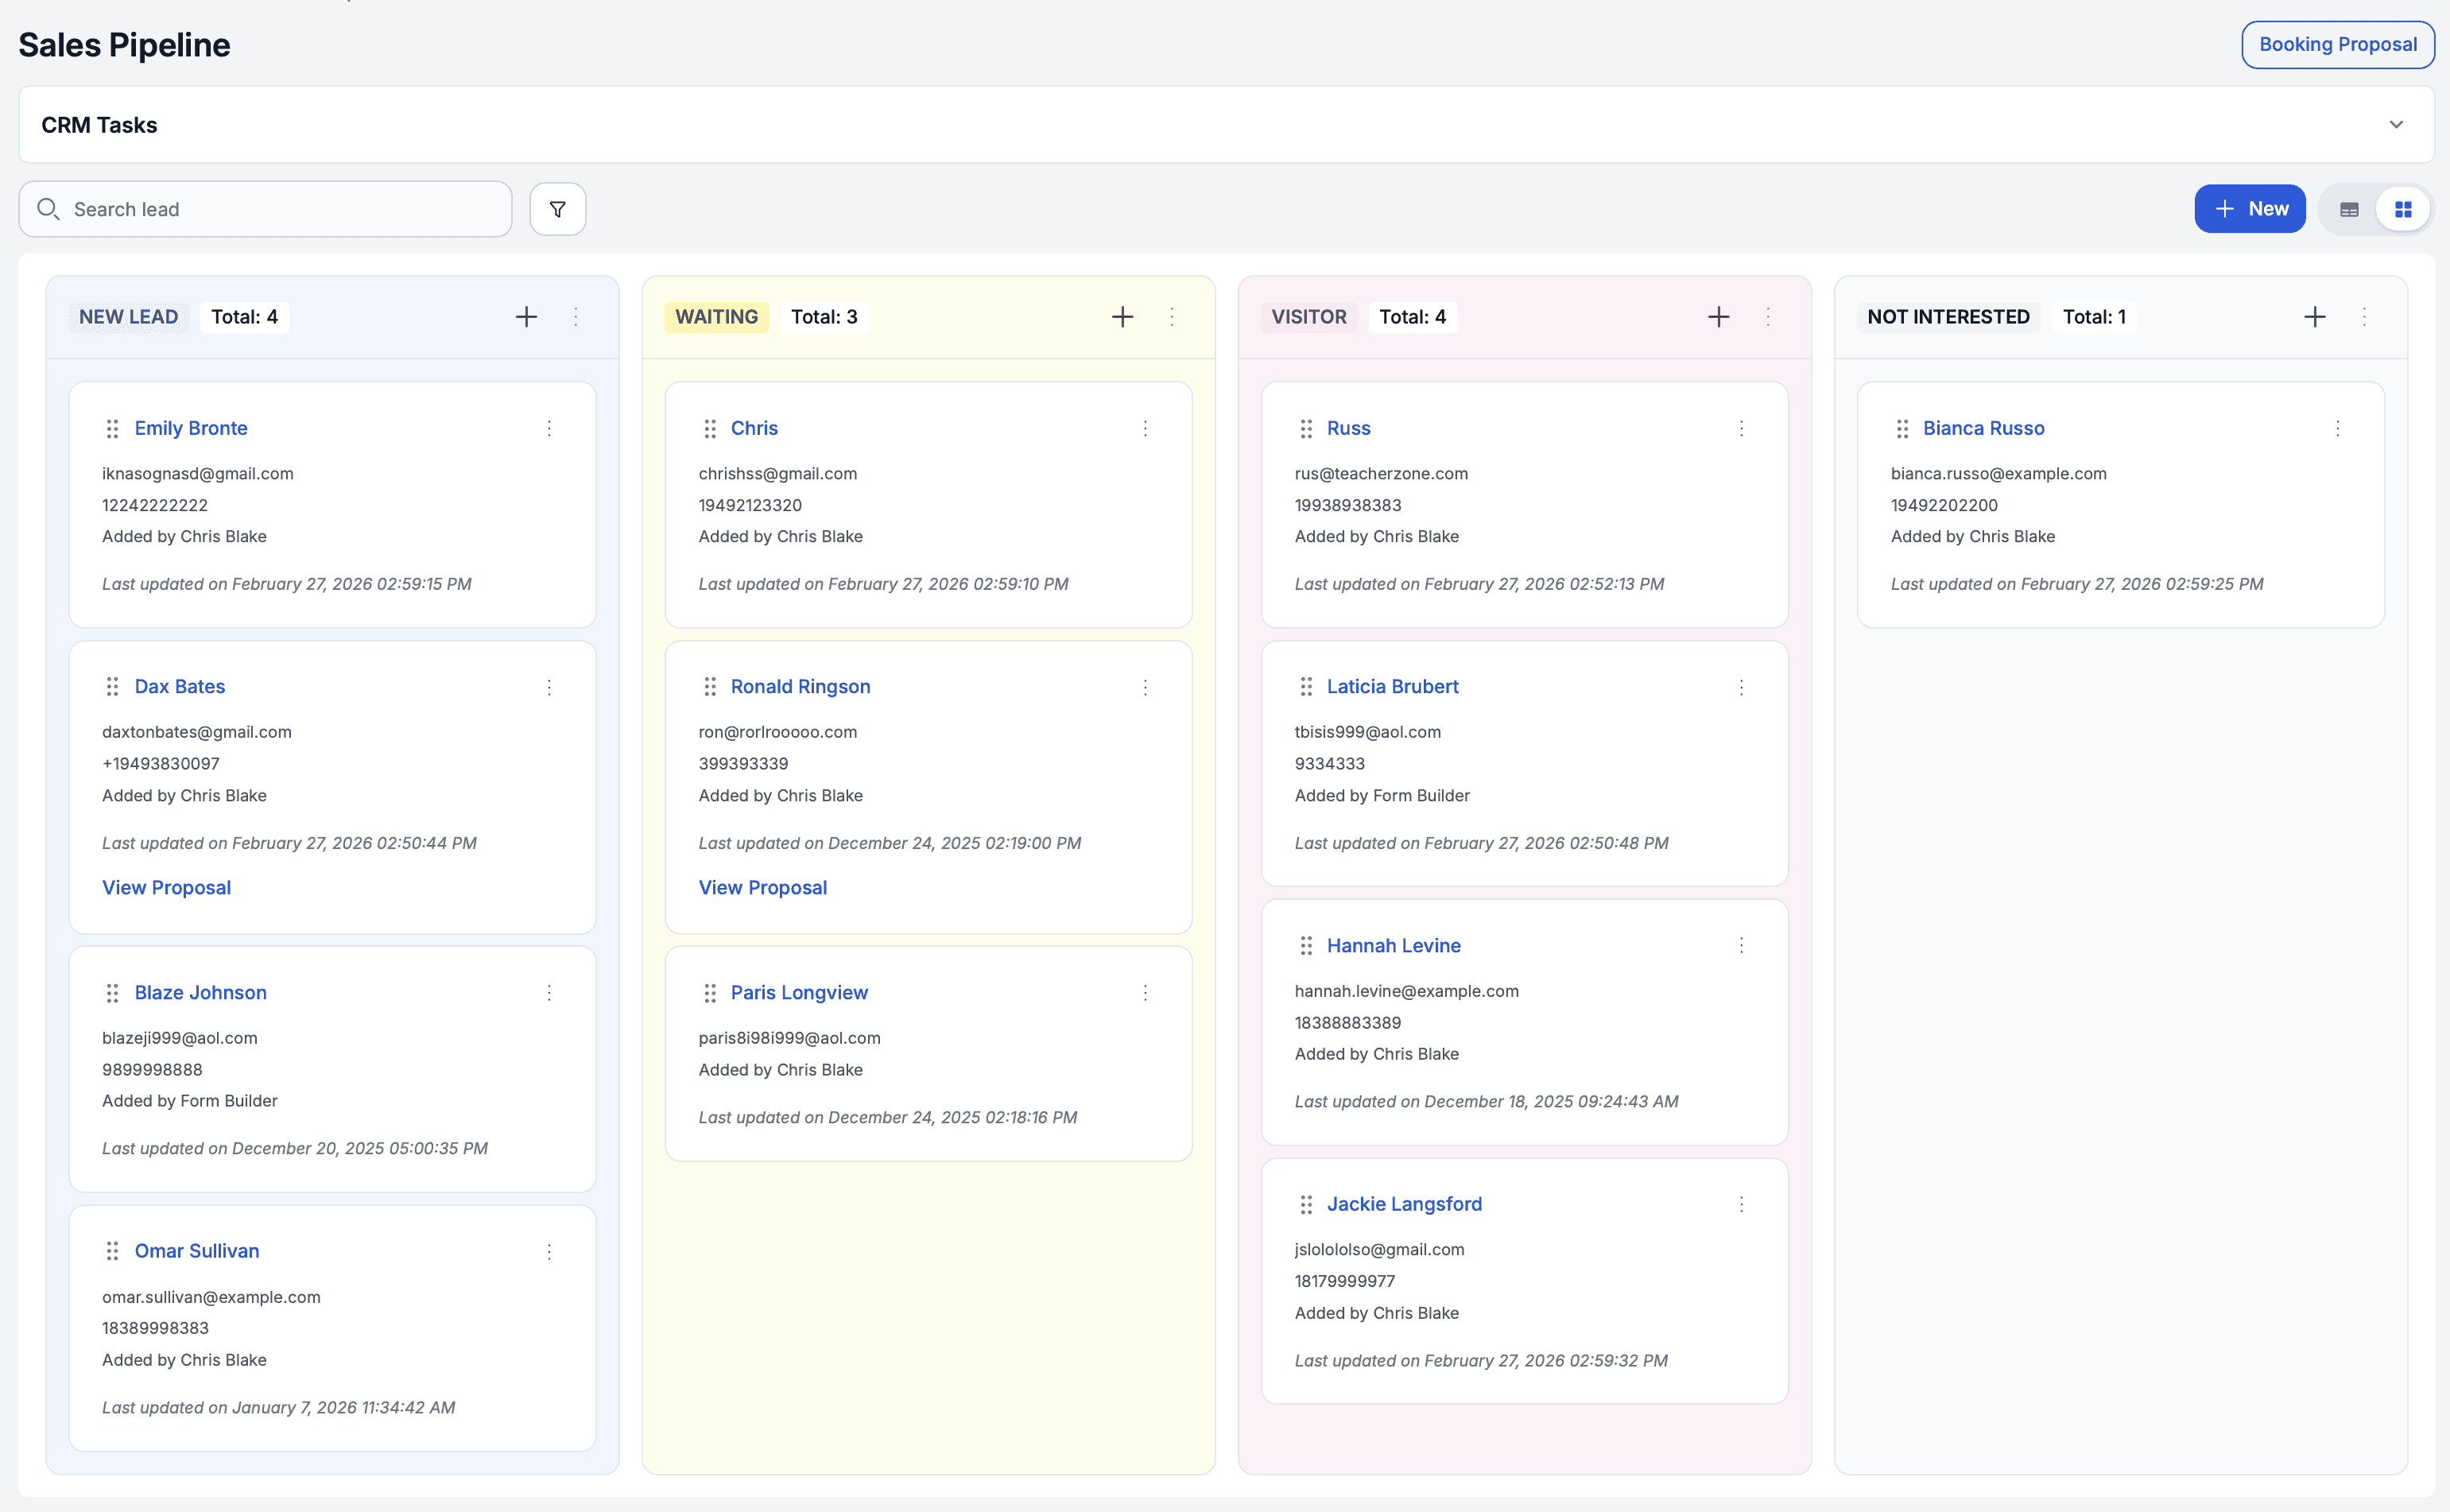Image resolution: width=2450 pixels, height=1512 pixels.
Task: View Proposal for Ronald Ringson
Action: 762,887
